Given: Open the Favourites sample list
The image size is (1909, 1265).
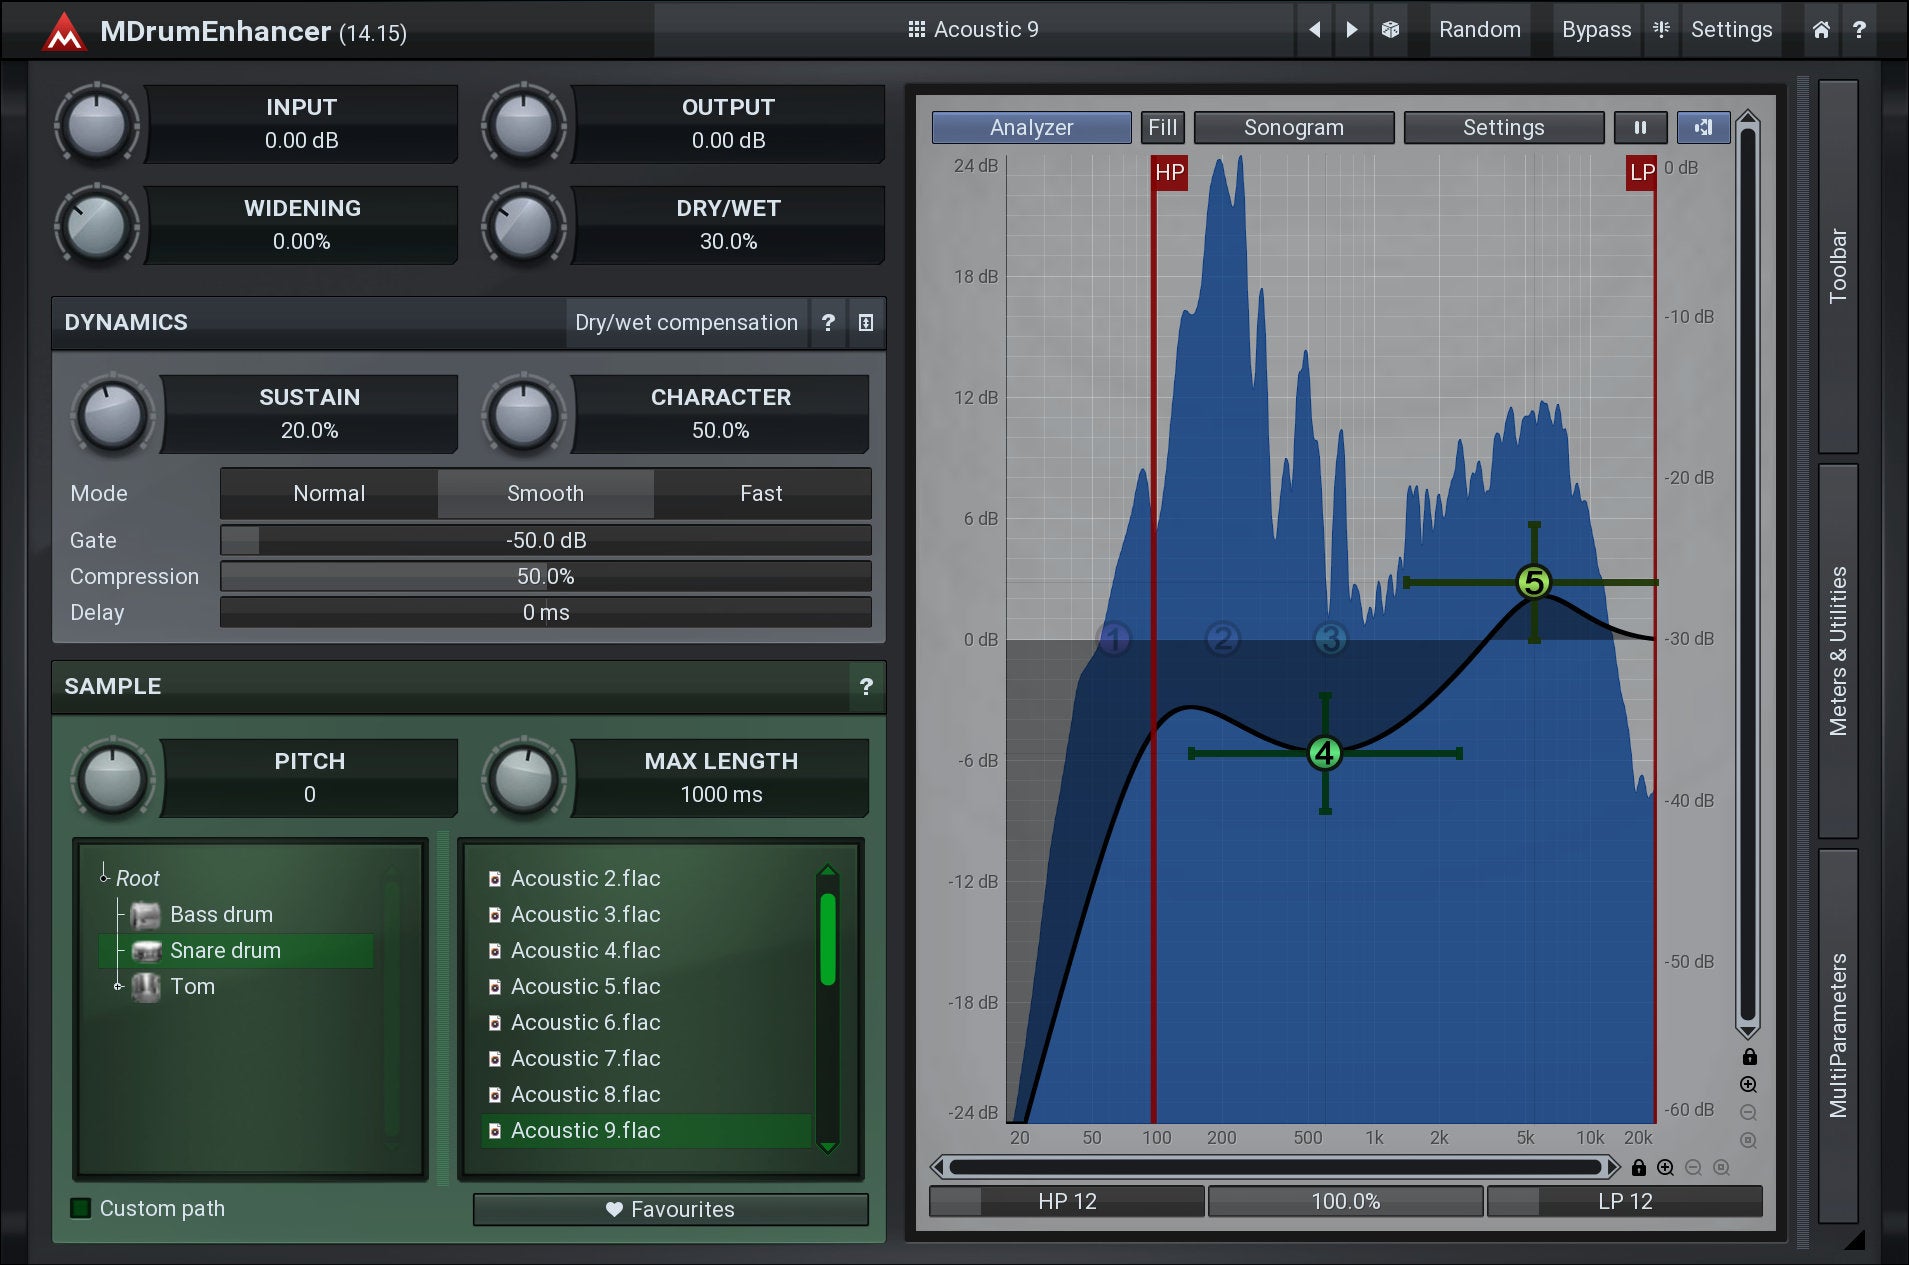Looking at the screenshot, I should pos(670,1210).
